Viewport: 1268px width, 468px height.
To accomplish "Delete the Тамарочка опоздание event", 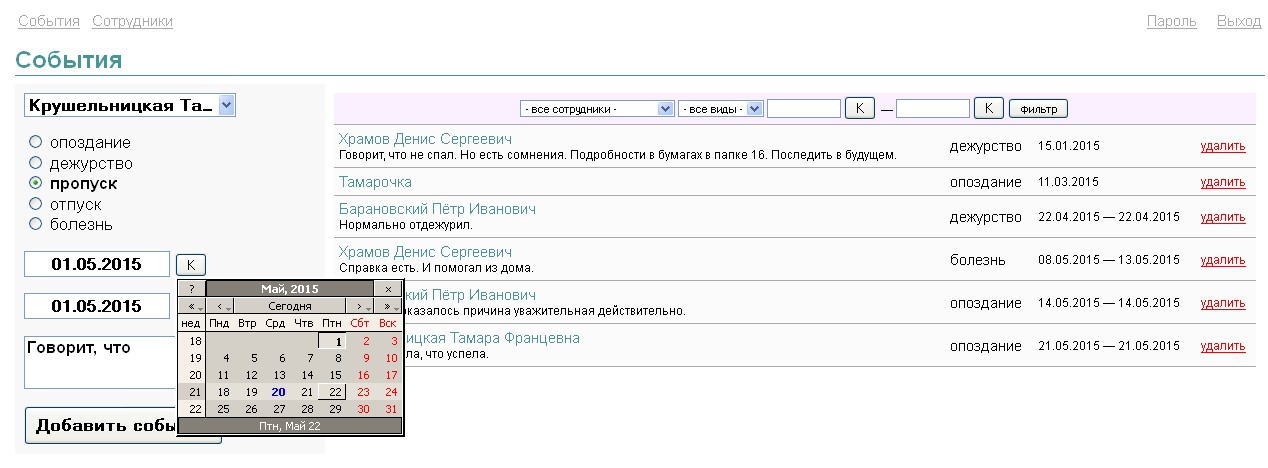I will tap(1223, 182).
